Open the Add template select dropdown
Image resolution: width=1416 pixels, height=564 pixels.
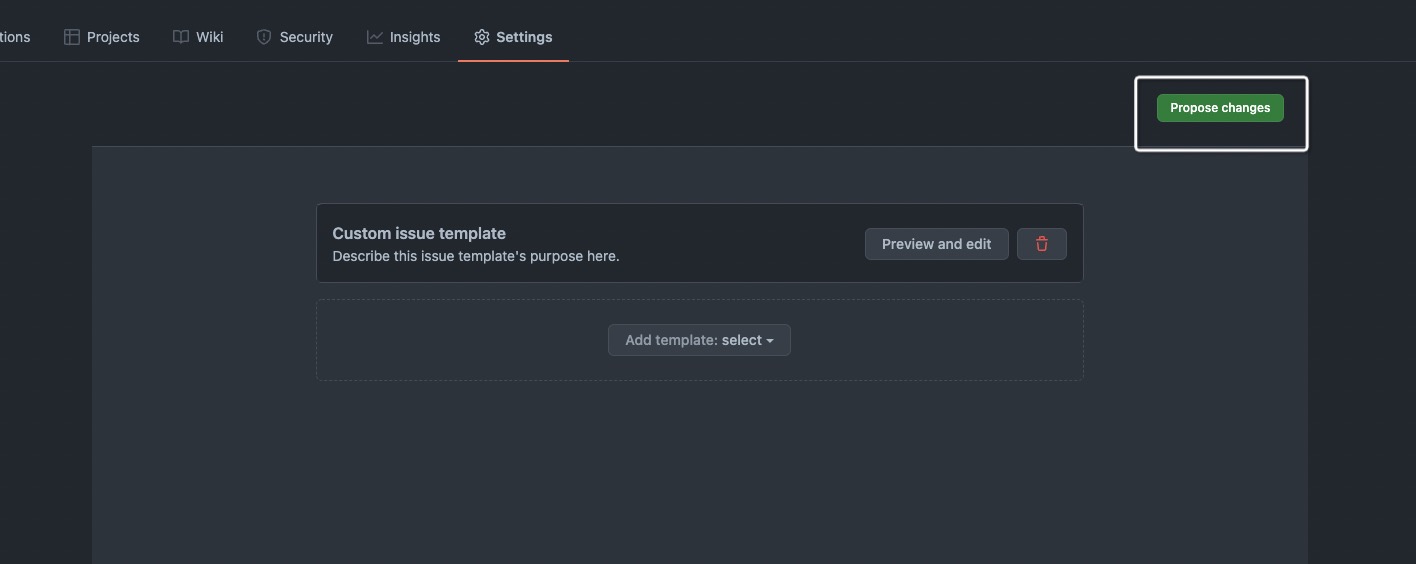click(x=699, y=340)
